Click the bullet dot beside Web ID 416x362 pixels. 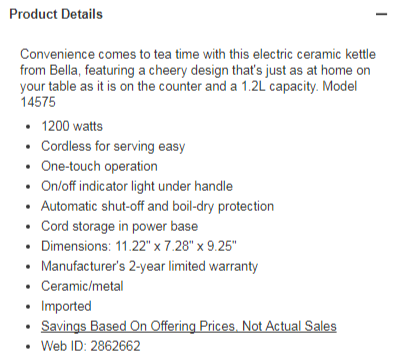(28, 347)
